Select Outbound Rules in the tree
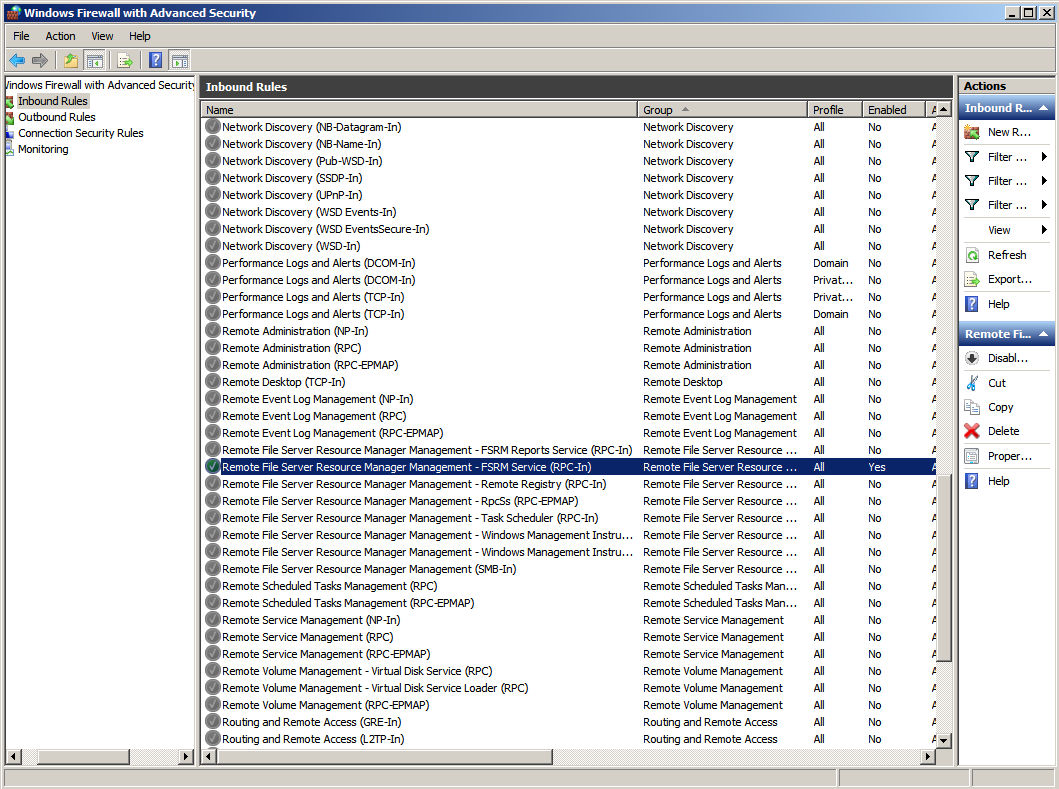1059x789 pixels. coord(57,117)
